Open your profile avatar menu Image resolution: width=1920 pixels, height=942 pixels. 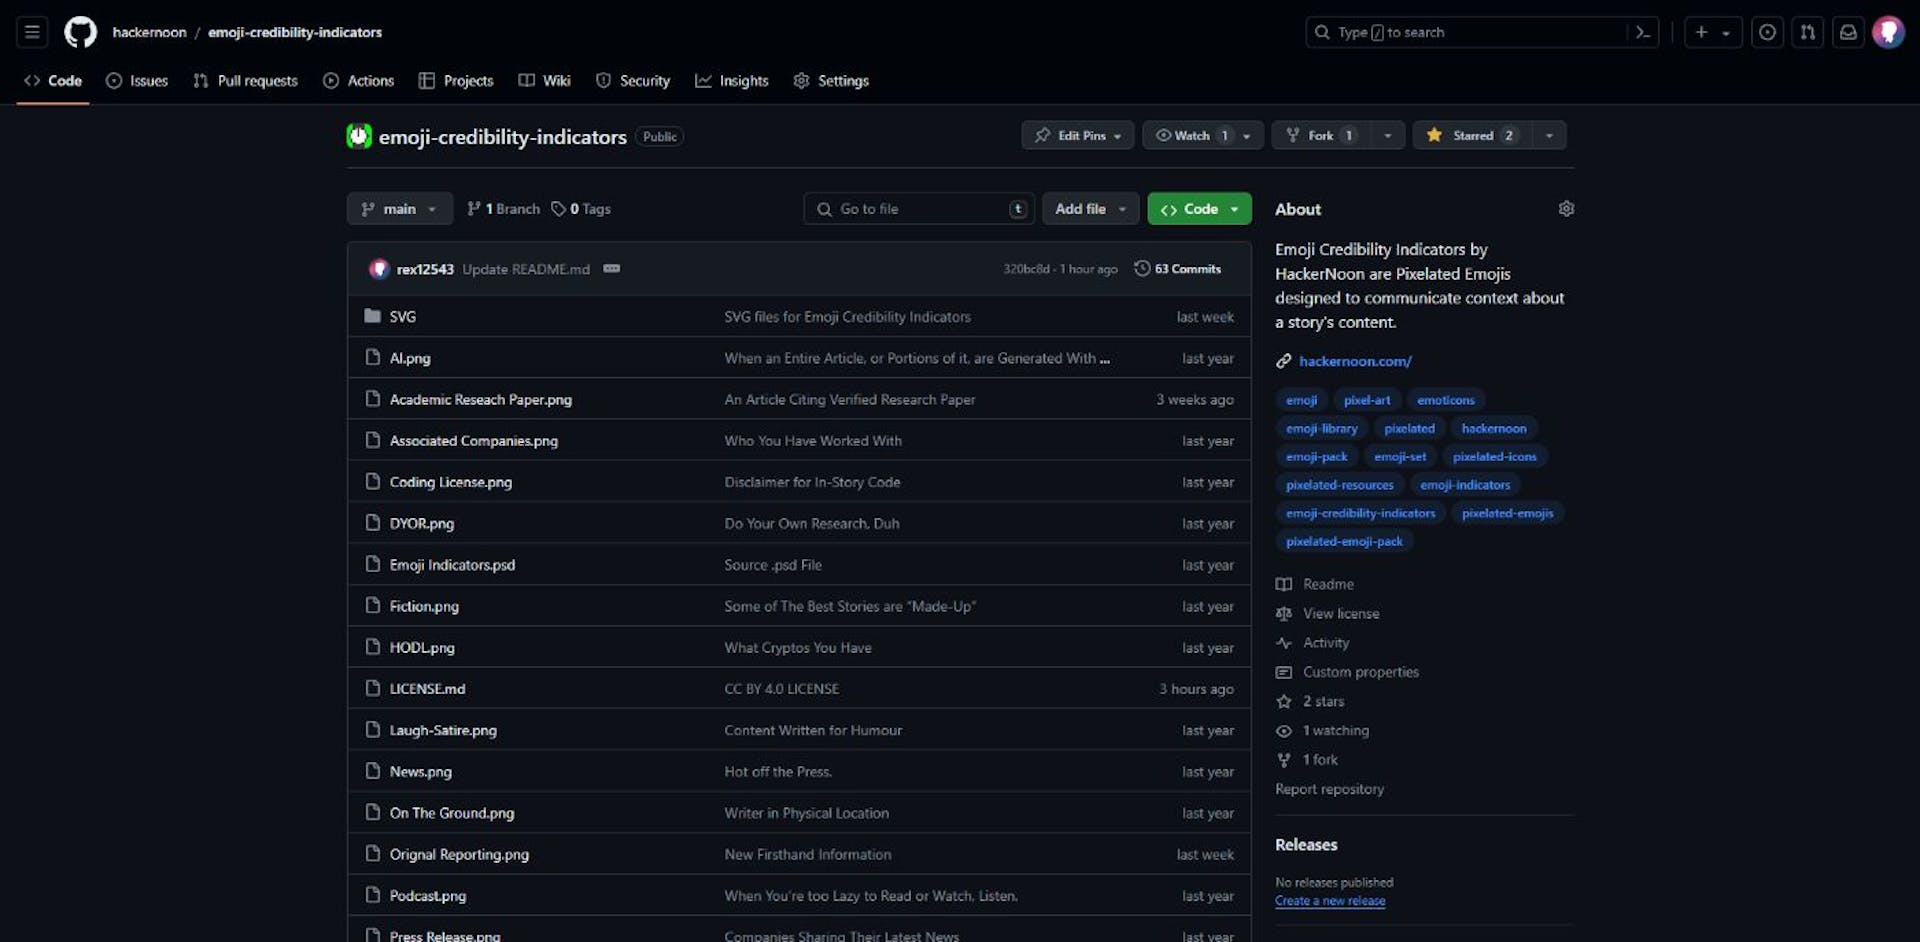point(1889,31)
